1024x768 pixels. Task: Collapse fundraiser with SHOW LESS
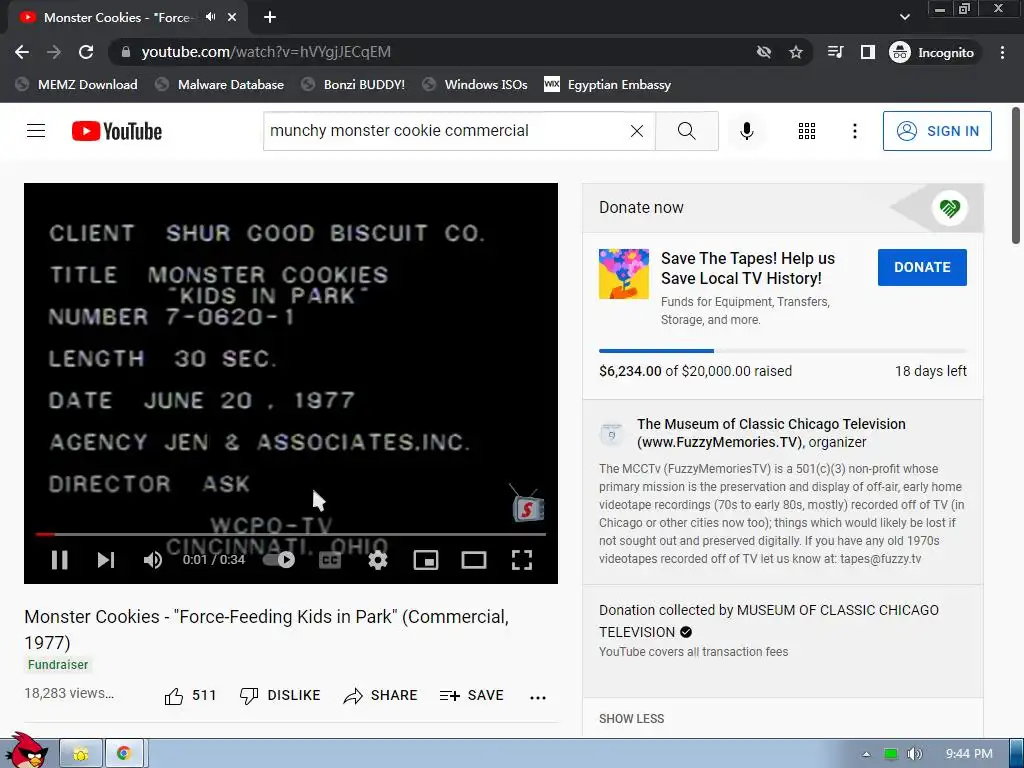pyautogui.click(x=632, y=718)
